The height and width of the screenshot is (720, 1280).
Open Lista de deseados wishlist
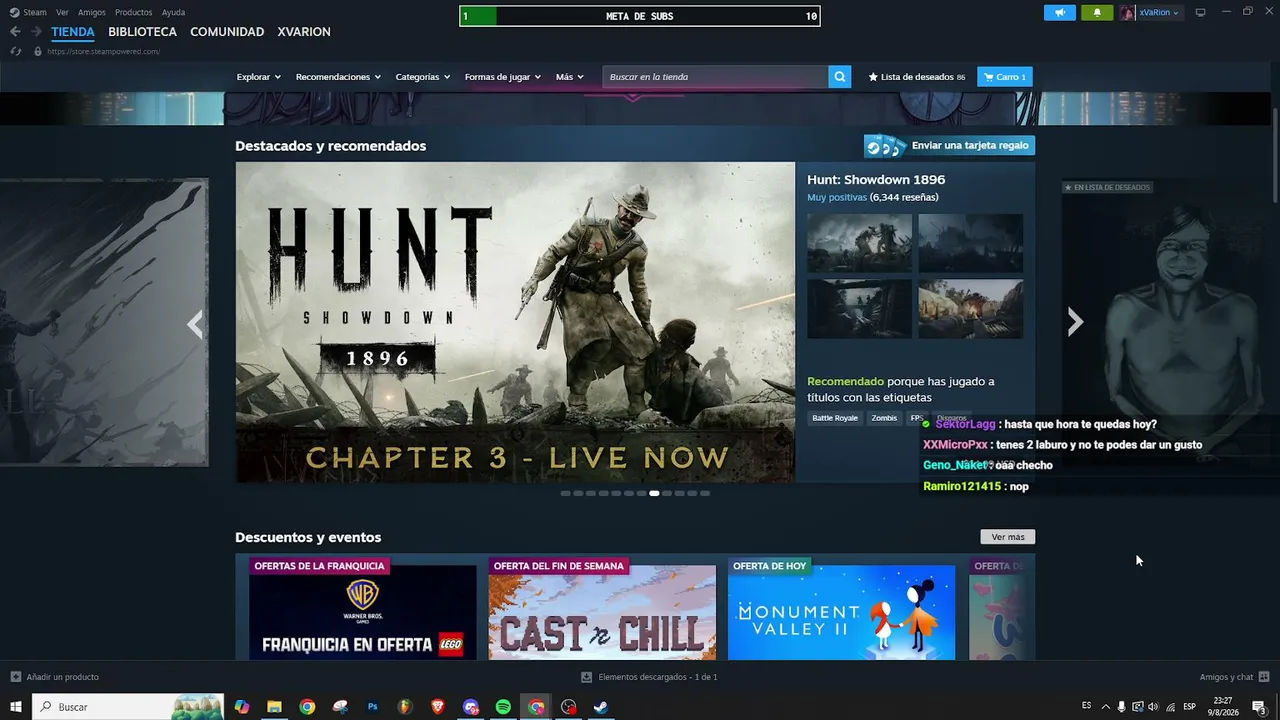pos(917,77)
